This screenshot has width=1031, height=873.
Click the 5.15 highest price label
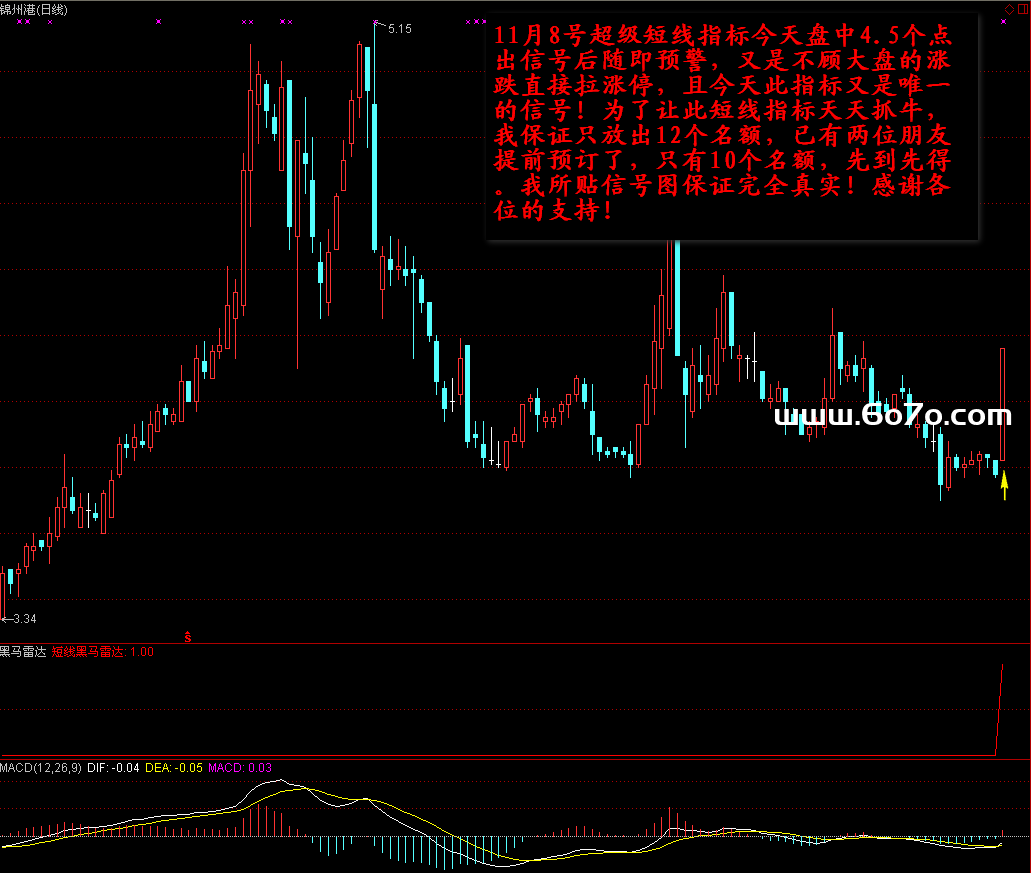tap(399, 29)
